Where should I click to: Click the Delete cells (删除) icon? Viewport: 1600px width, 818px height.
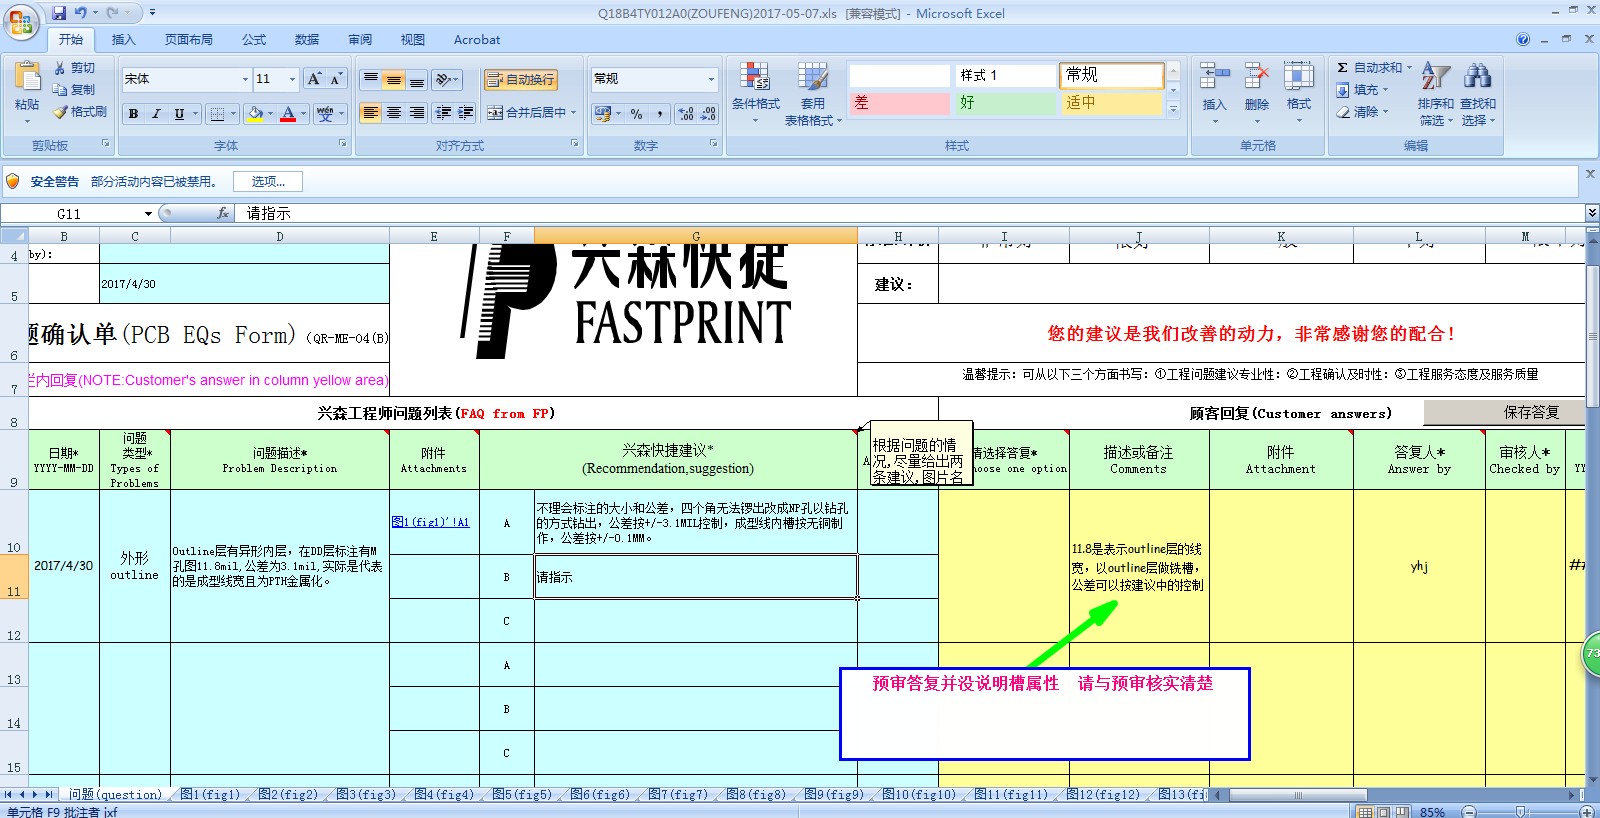tap(1257, 77)
